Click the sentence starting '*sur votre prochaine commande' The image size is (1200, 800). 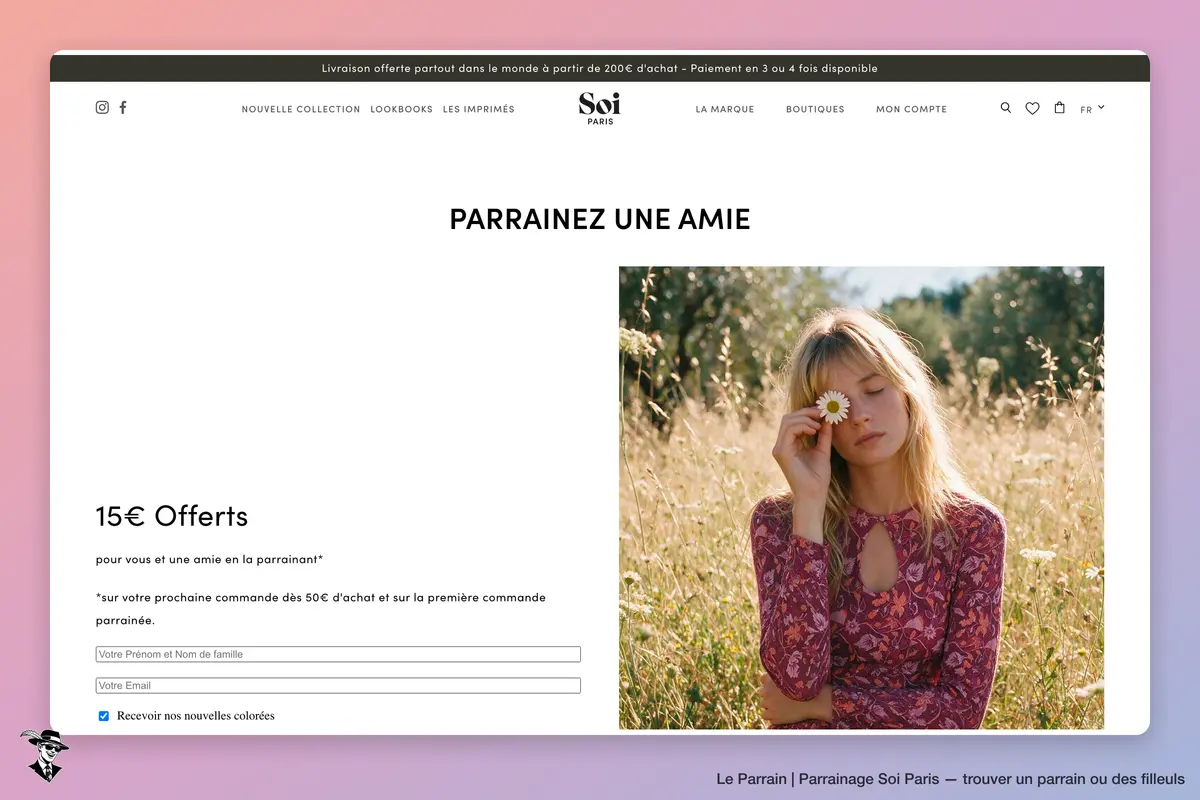coord(321,609)
